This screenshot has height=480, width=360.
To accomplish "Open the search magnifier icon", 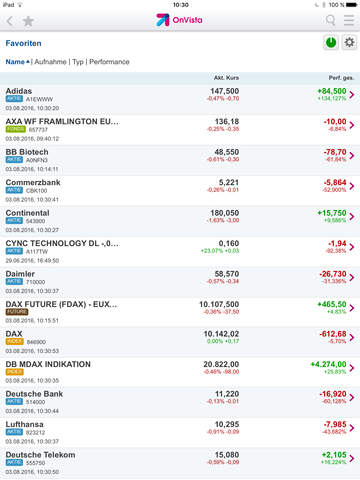I will 330,20.
